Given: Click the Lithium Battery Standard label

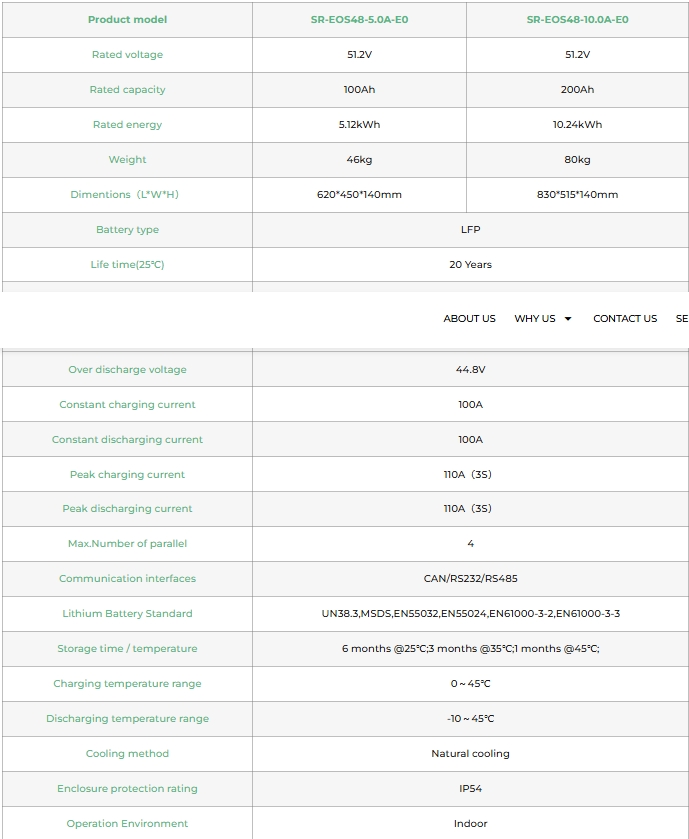Looking at the screenshot, I should click(x=127, y=614).
